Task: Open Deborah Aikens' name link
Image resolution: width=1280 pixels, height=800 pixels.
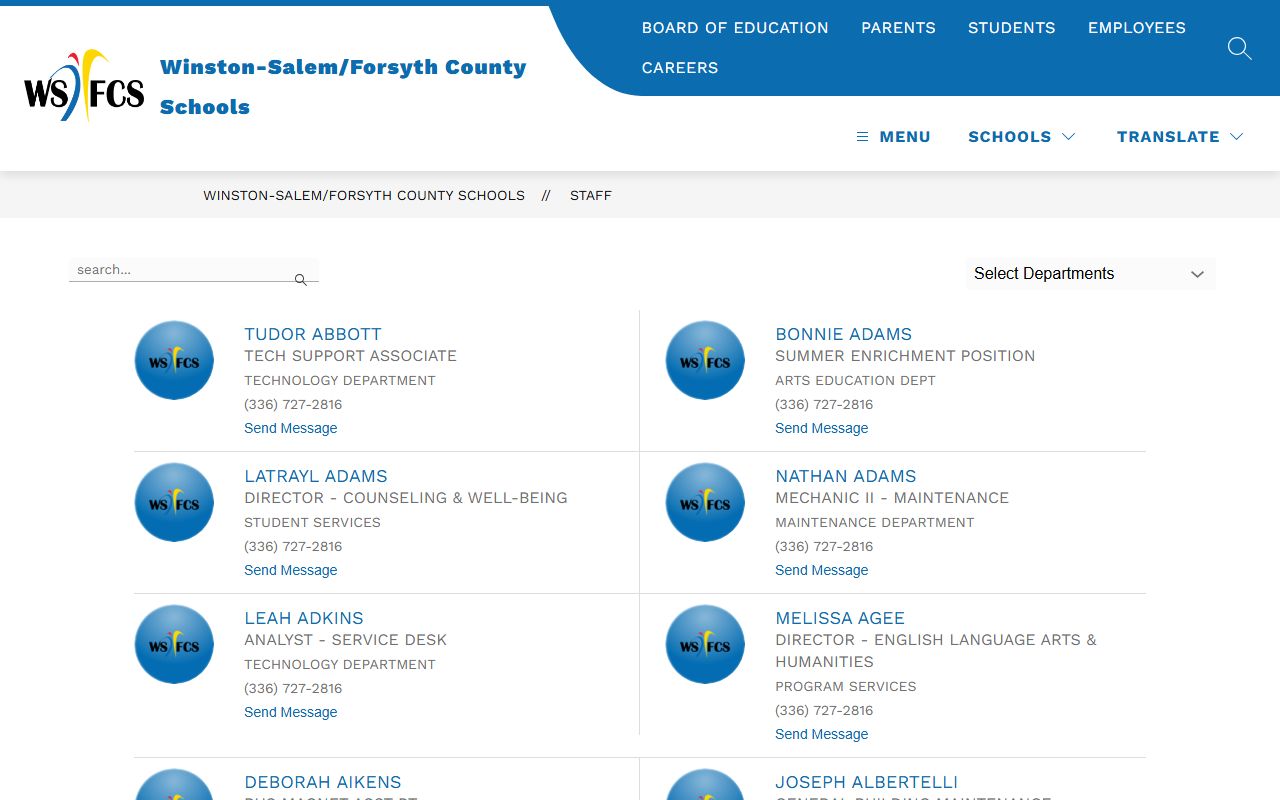Action: (x=323, y=782)
